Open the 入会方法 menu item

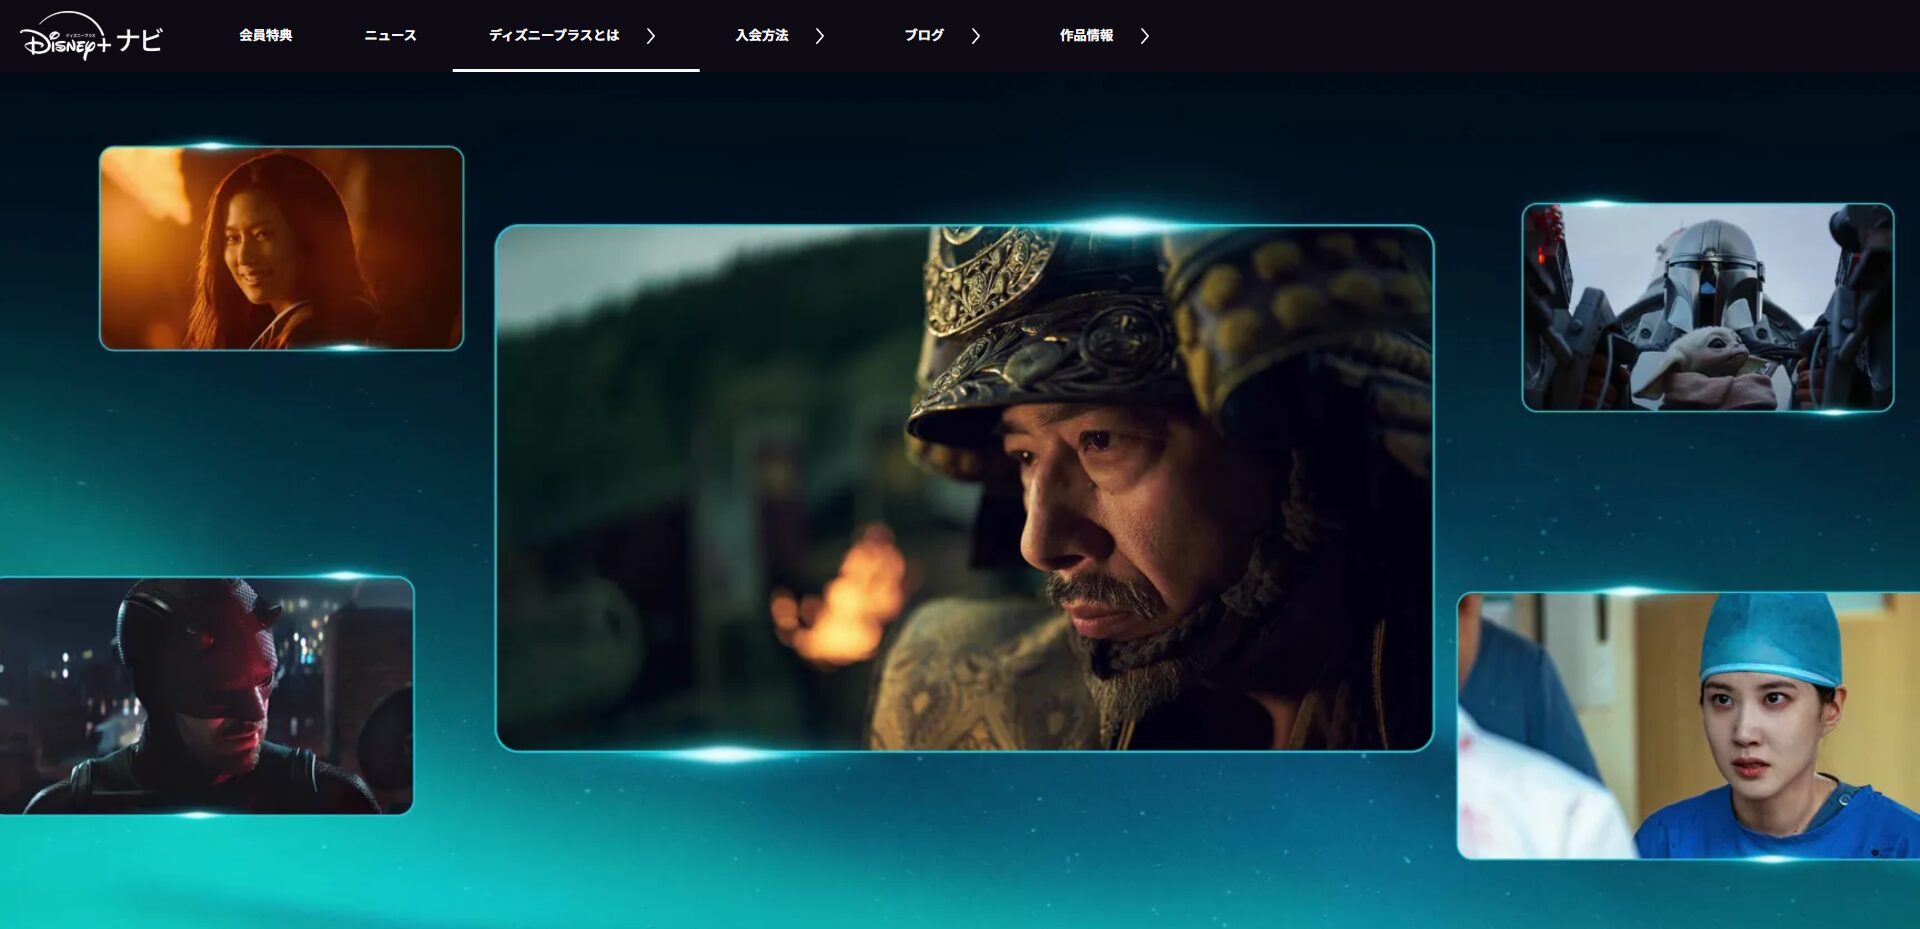pyautogui.click(x=762, y=35)
